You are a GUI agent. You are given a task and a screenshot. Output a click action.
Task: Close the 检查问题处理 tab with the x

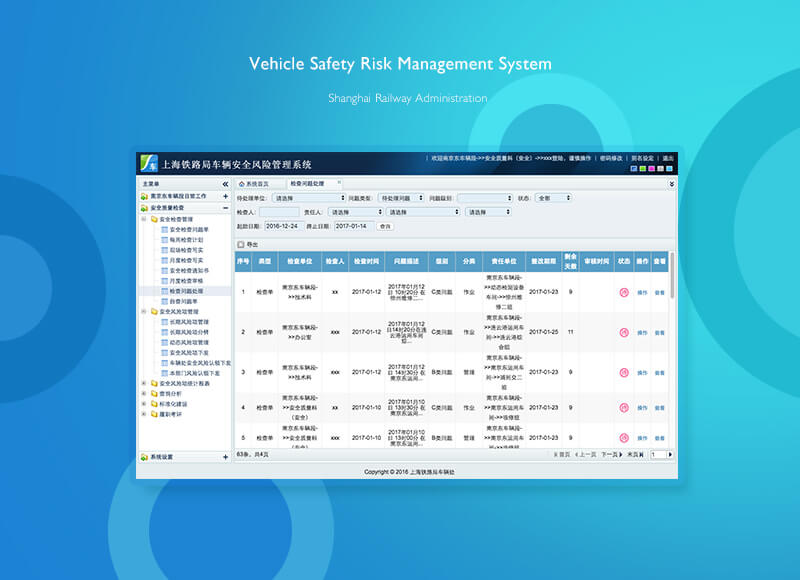click(x=338, y=184)
